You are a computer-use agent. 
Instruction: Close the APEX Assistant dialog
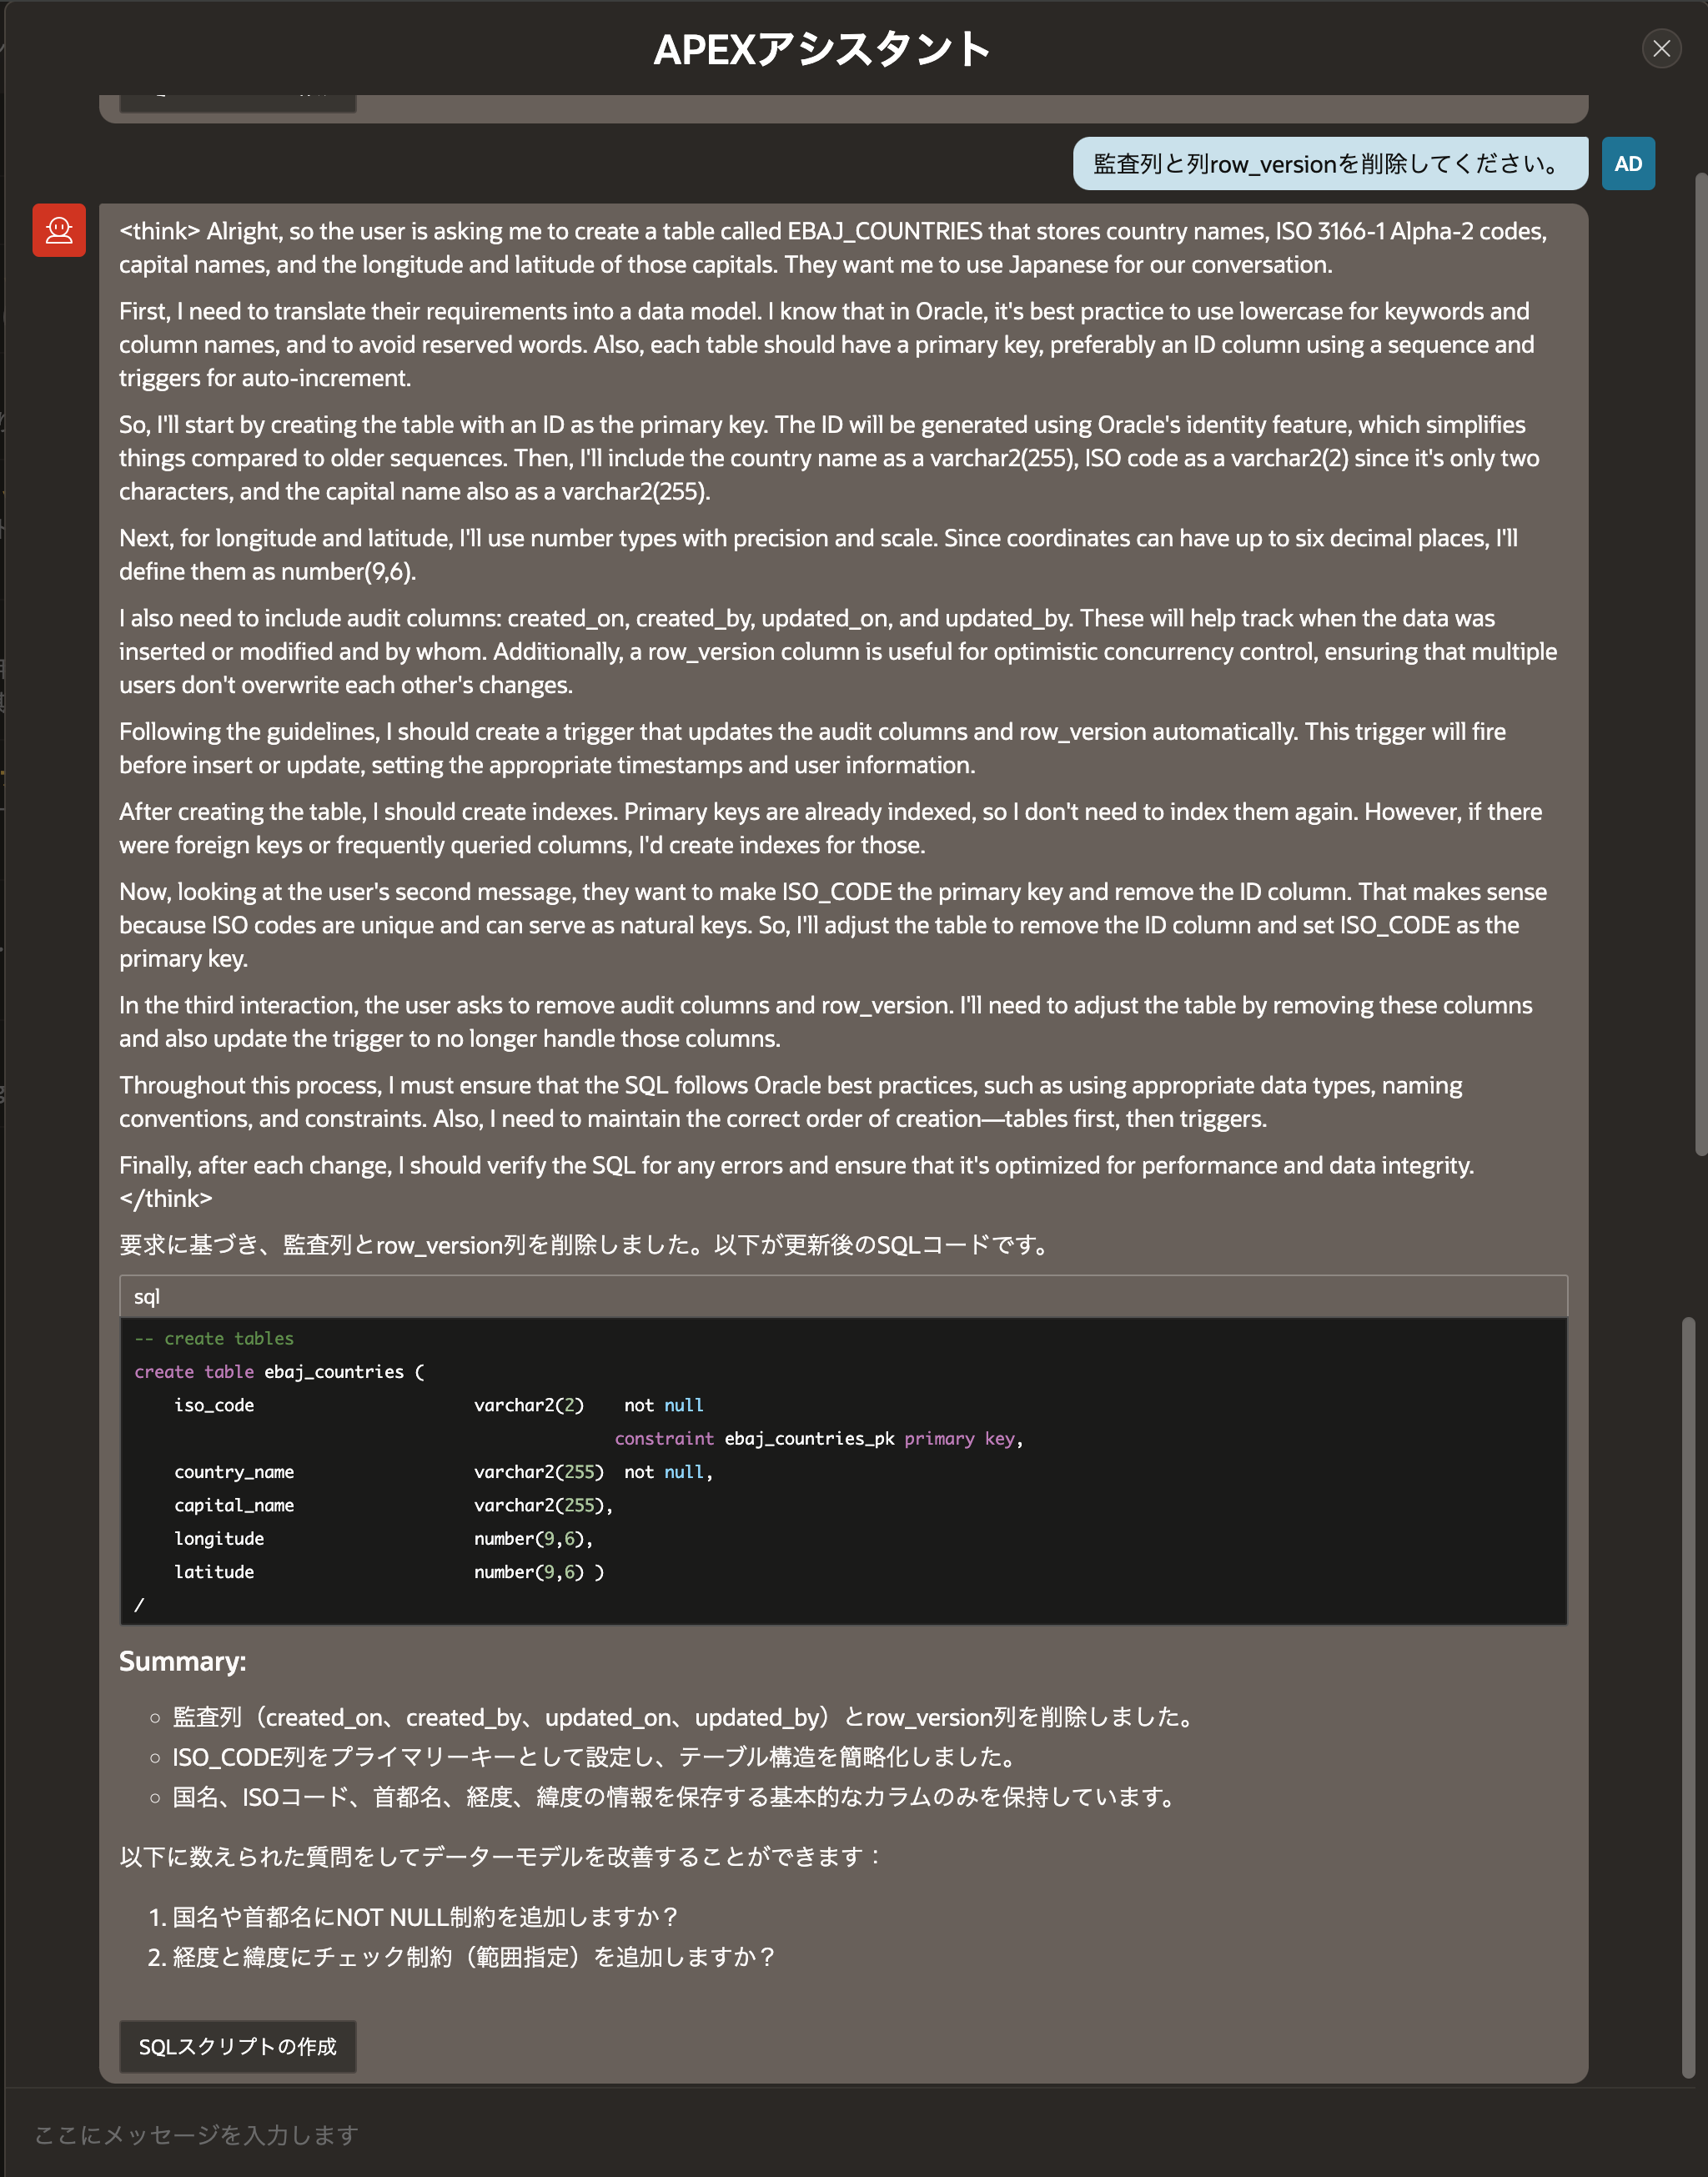click(1661, 48)
